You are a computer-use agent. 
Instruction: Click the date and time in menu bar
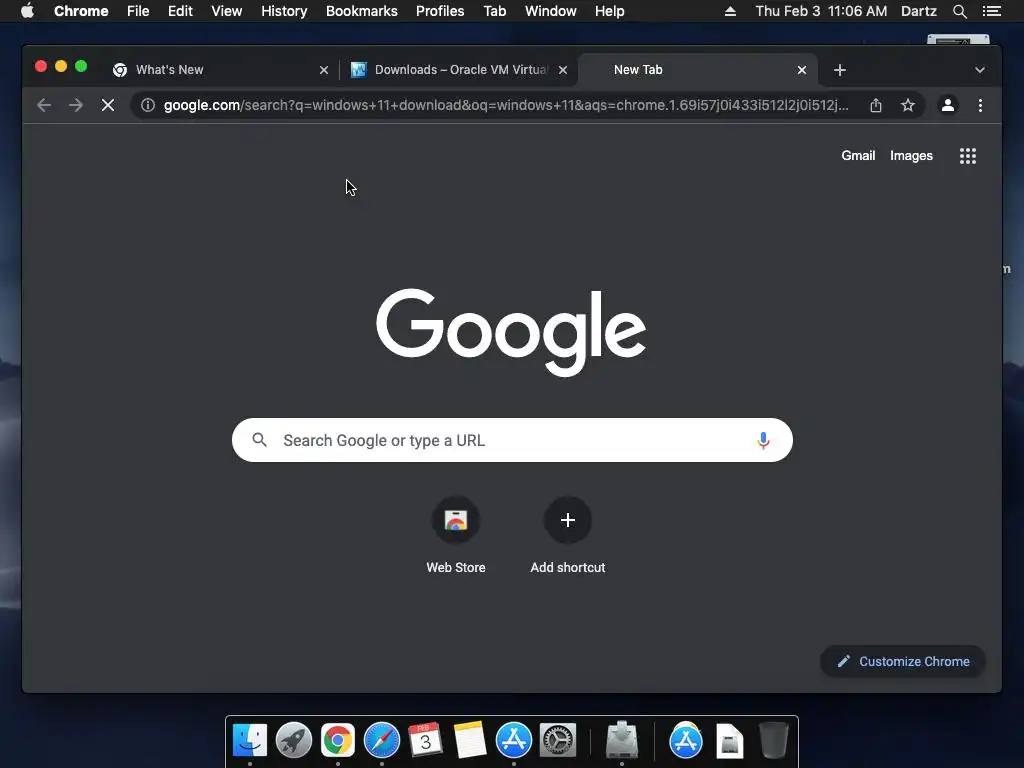coord(821,11)
